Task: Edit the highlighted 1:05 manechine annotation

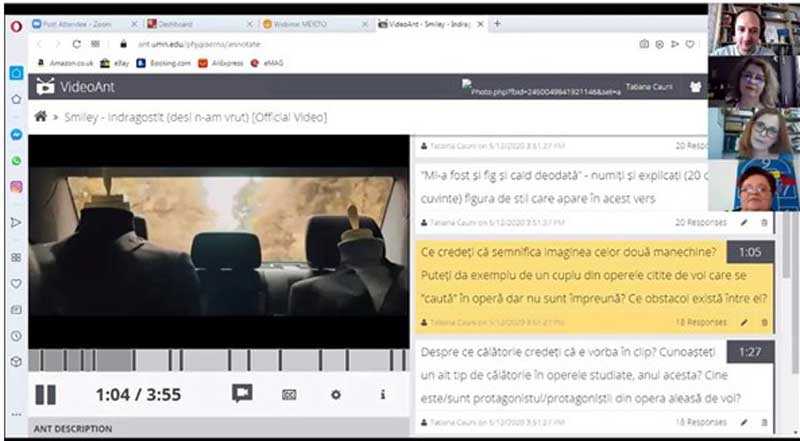Action: tap(744, 322)
